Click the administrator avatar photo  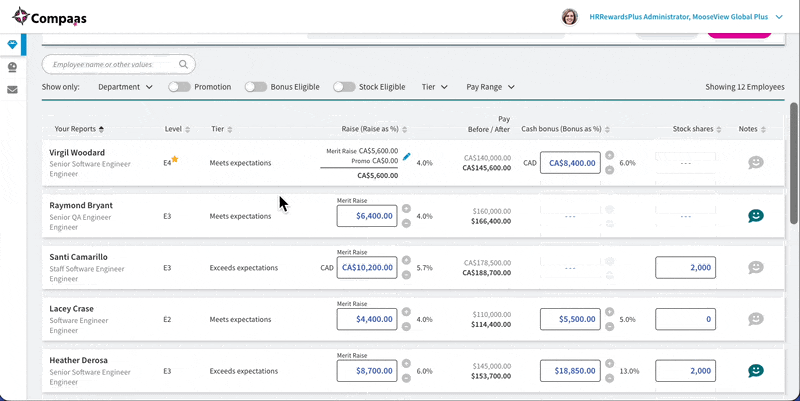tap(569, 17)
